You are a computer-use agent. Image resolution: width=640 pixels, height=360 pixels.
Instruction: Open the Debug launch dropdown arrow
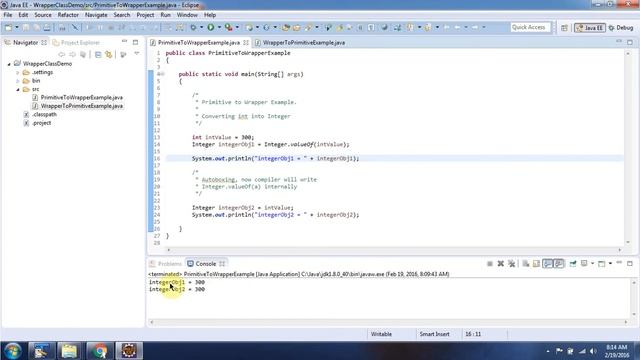[202, 27]
